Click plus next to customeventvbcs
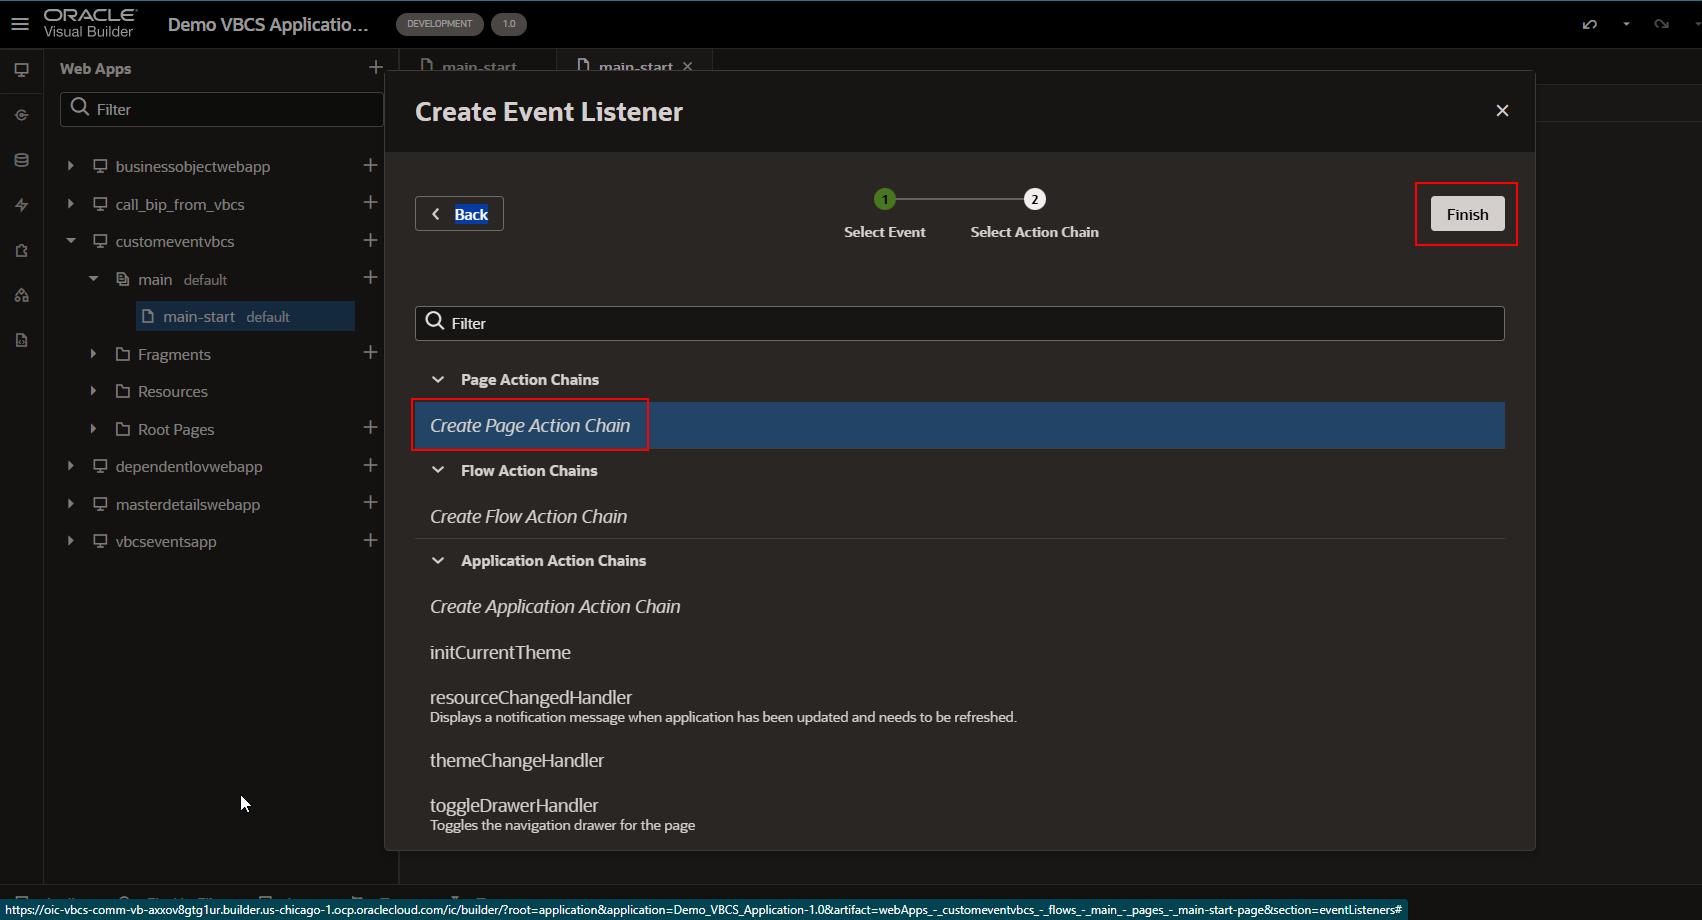Image resolution: width=1702 pixels, height=920 pixels. [370, 240]
